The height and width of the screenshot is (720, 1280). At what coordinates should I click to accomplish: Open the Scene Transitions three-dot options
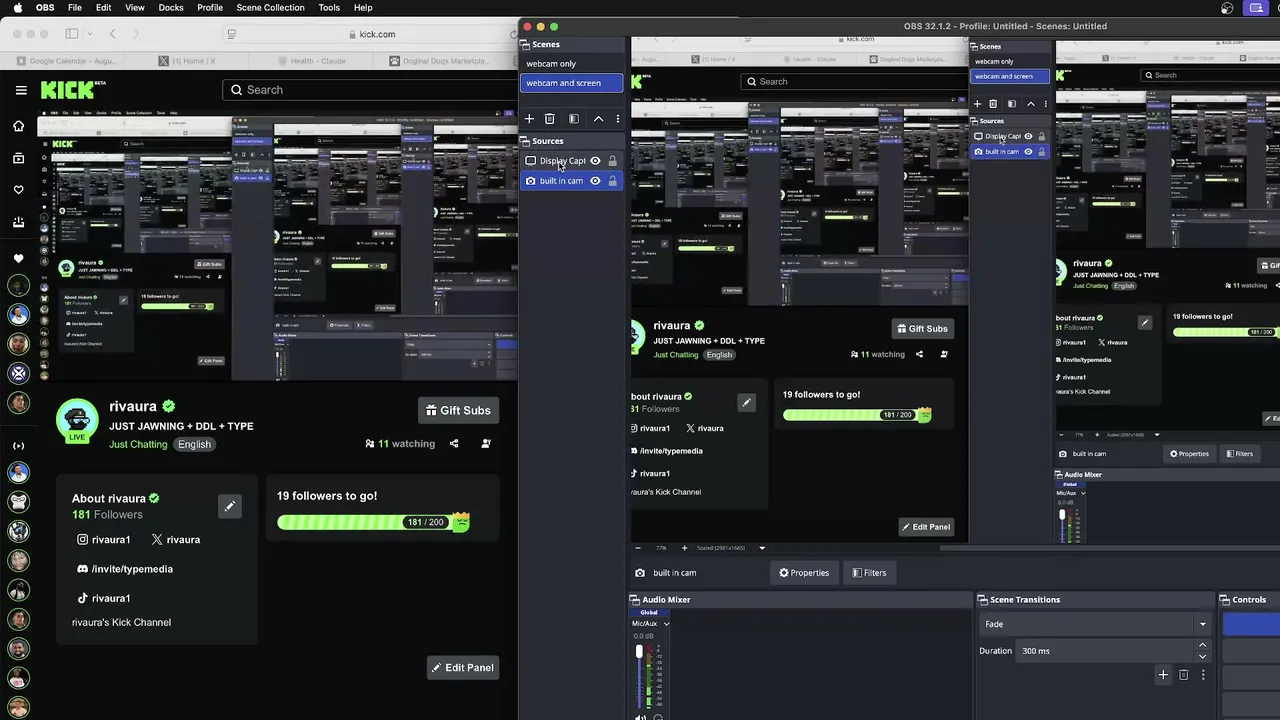1203,675
